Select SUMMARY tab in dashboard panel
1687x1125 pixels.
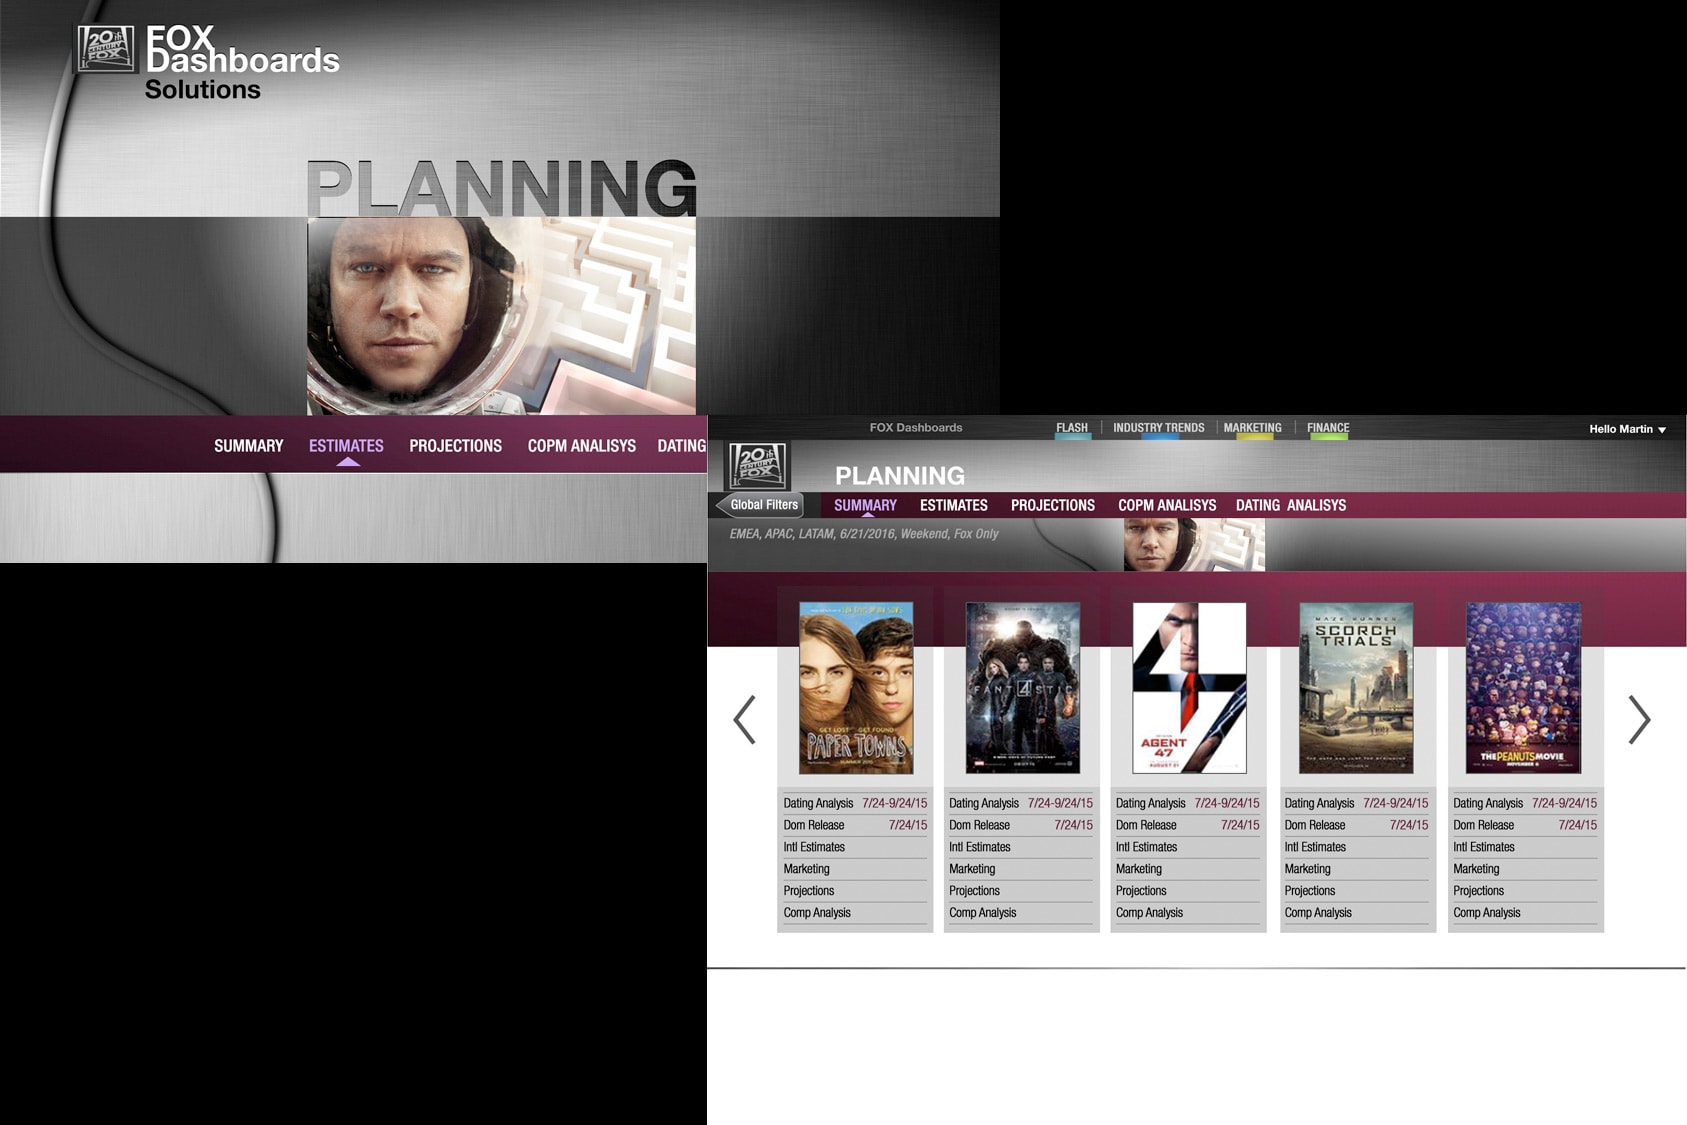click(x=865, y=505)
